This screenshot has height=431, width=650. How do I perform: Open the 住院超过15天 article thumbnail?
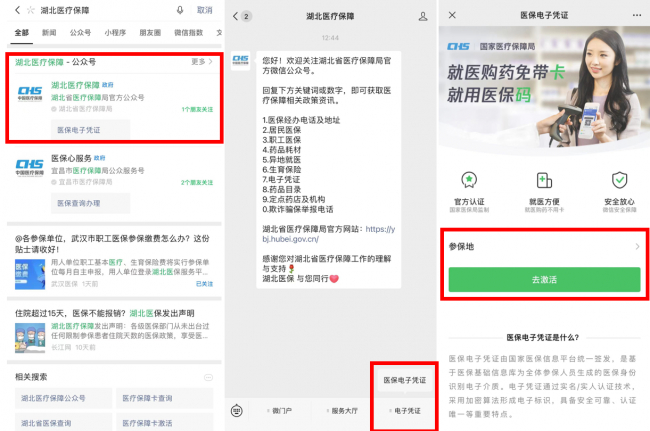pos(30,338)
